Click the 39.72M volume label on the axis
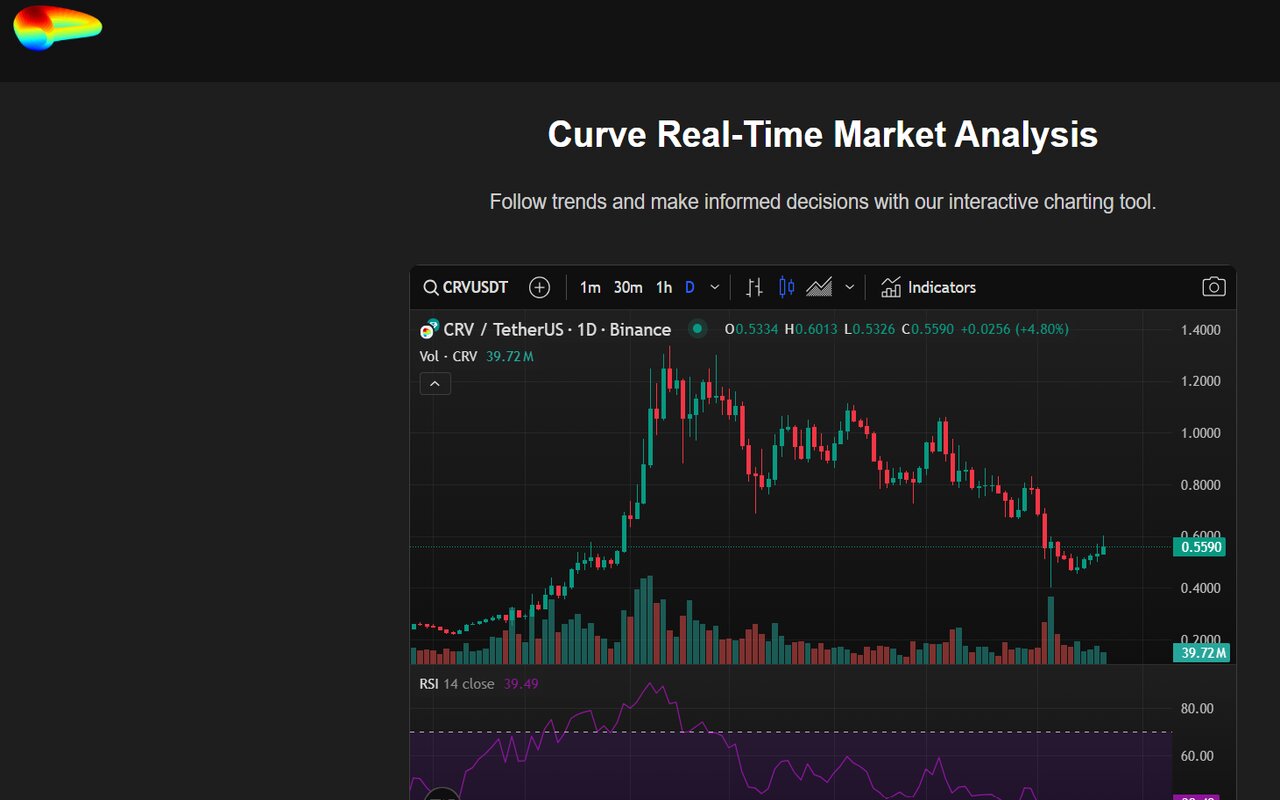This screenshot has height=800, width=1280. 1200,653
